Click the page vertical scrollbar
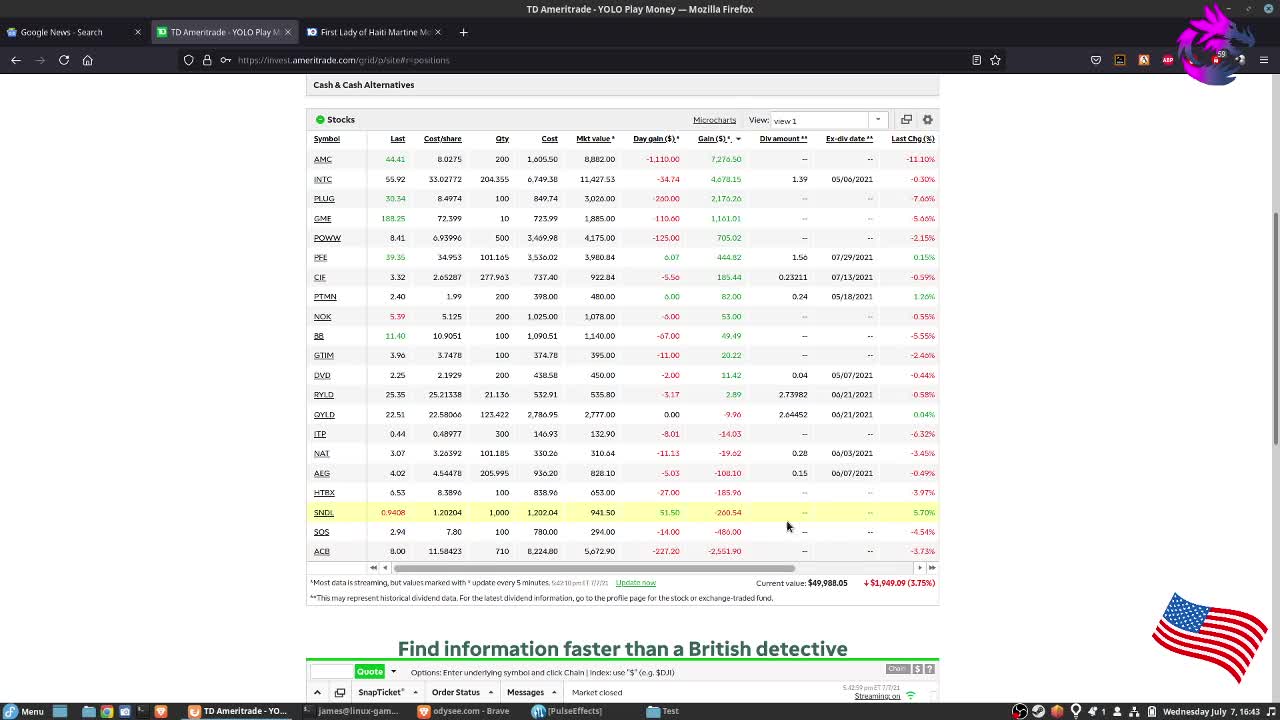Image resolution: width=1280 pixels, height=720 pixels. pyautogui.click(x=1276, y=330)
